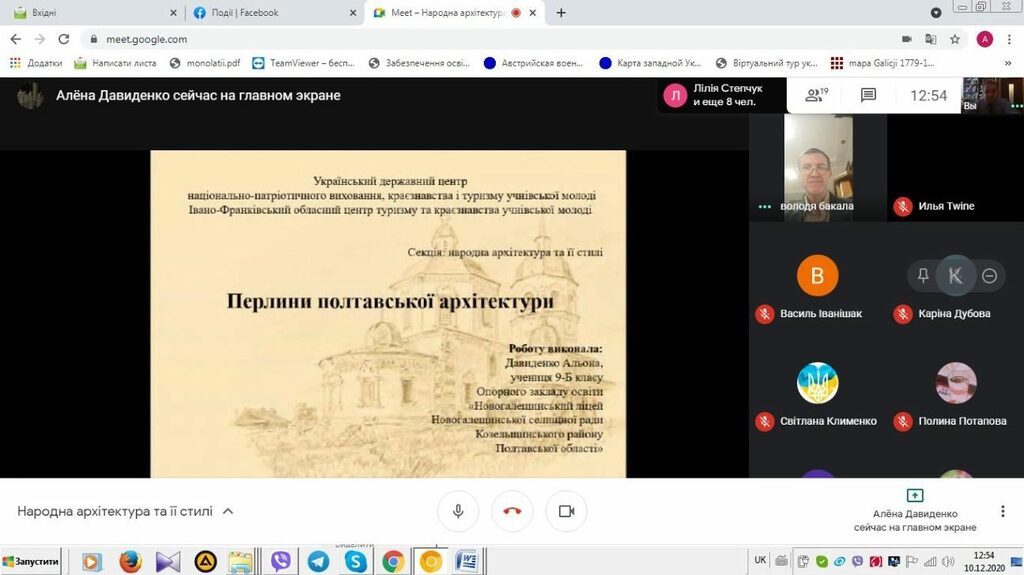Image resolution: width=1024 pixels, height=575 pixels.
Task: Switch to the Вхідні mail tab
Action: click(90, 13)
